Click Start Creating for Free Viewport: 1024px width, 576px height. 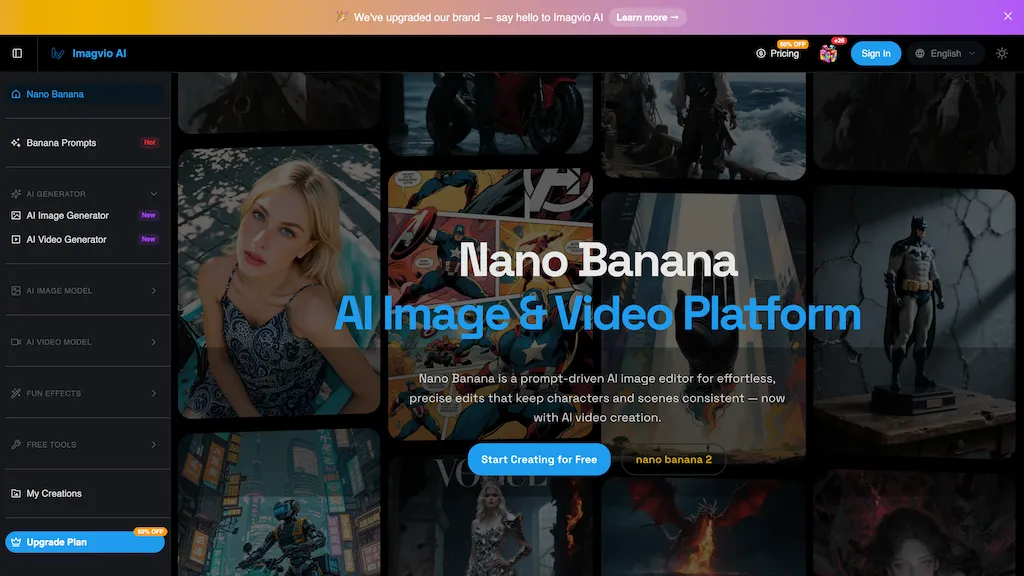point(539,459)
